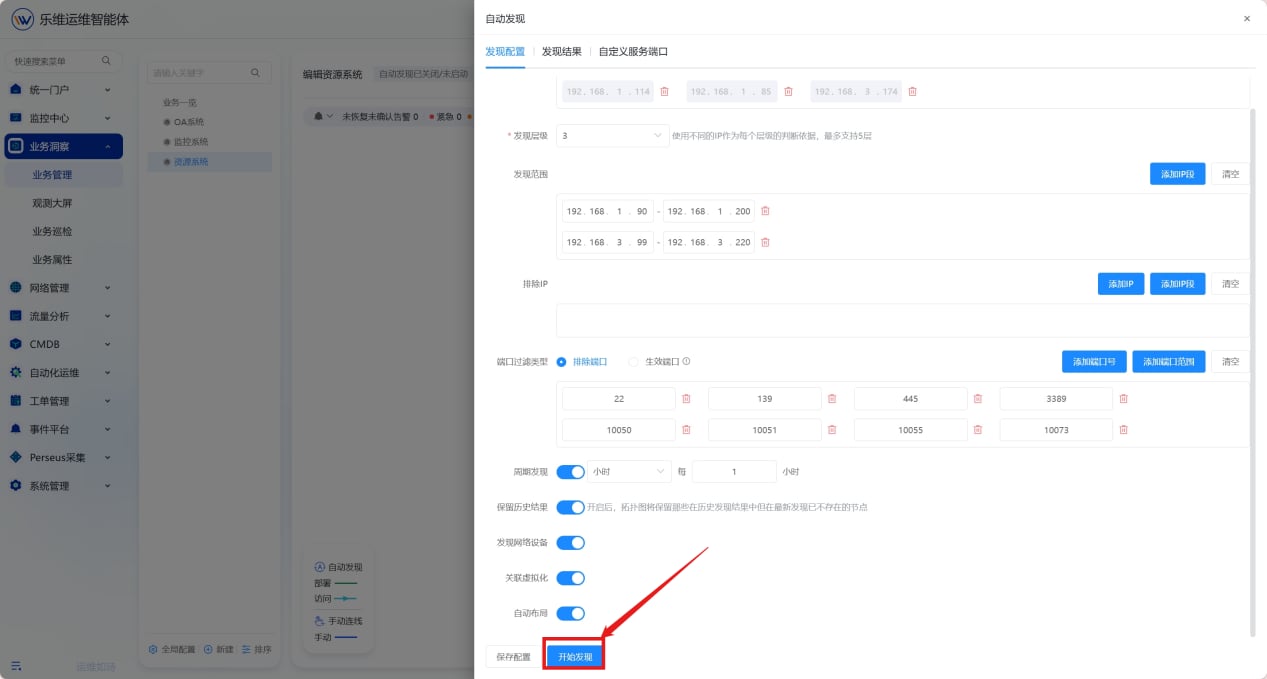Delete the 192.168.1.114 IP entry
Screen dimensions: 1267x679
pos(664,91)
